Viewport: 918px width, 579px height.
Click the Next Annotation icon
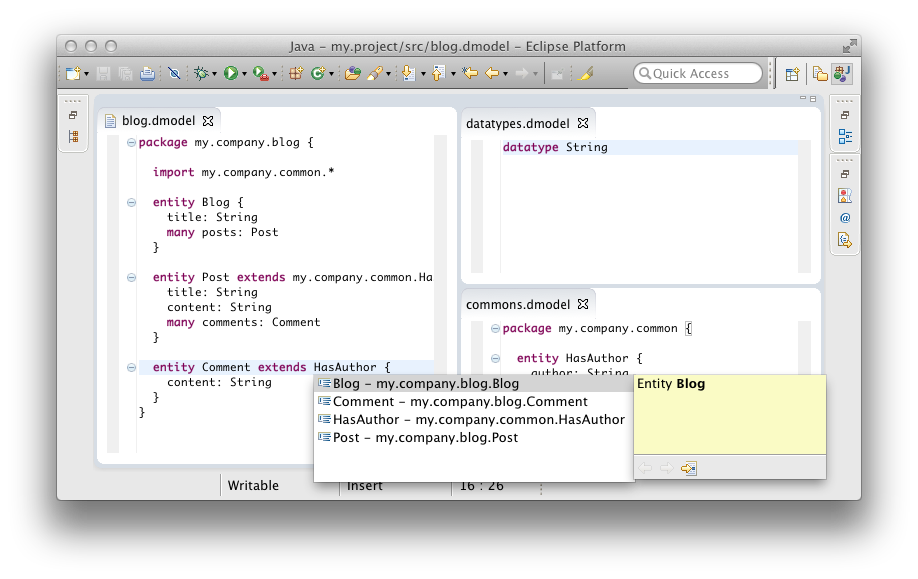(x=408, y=73)
